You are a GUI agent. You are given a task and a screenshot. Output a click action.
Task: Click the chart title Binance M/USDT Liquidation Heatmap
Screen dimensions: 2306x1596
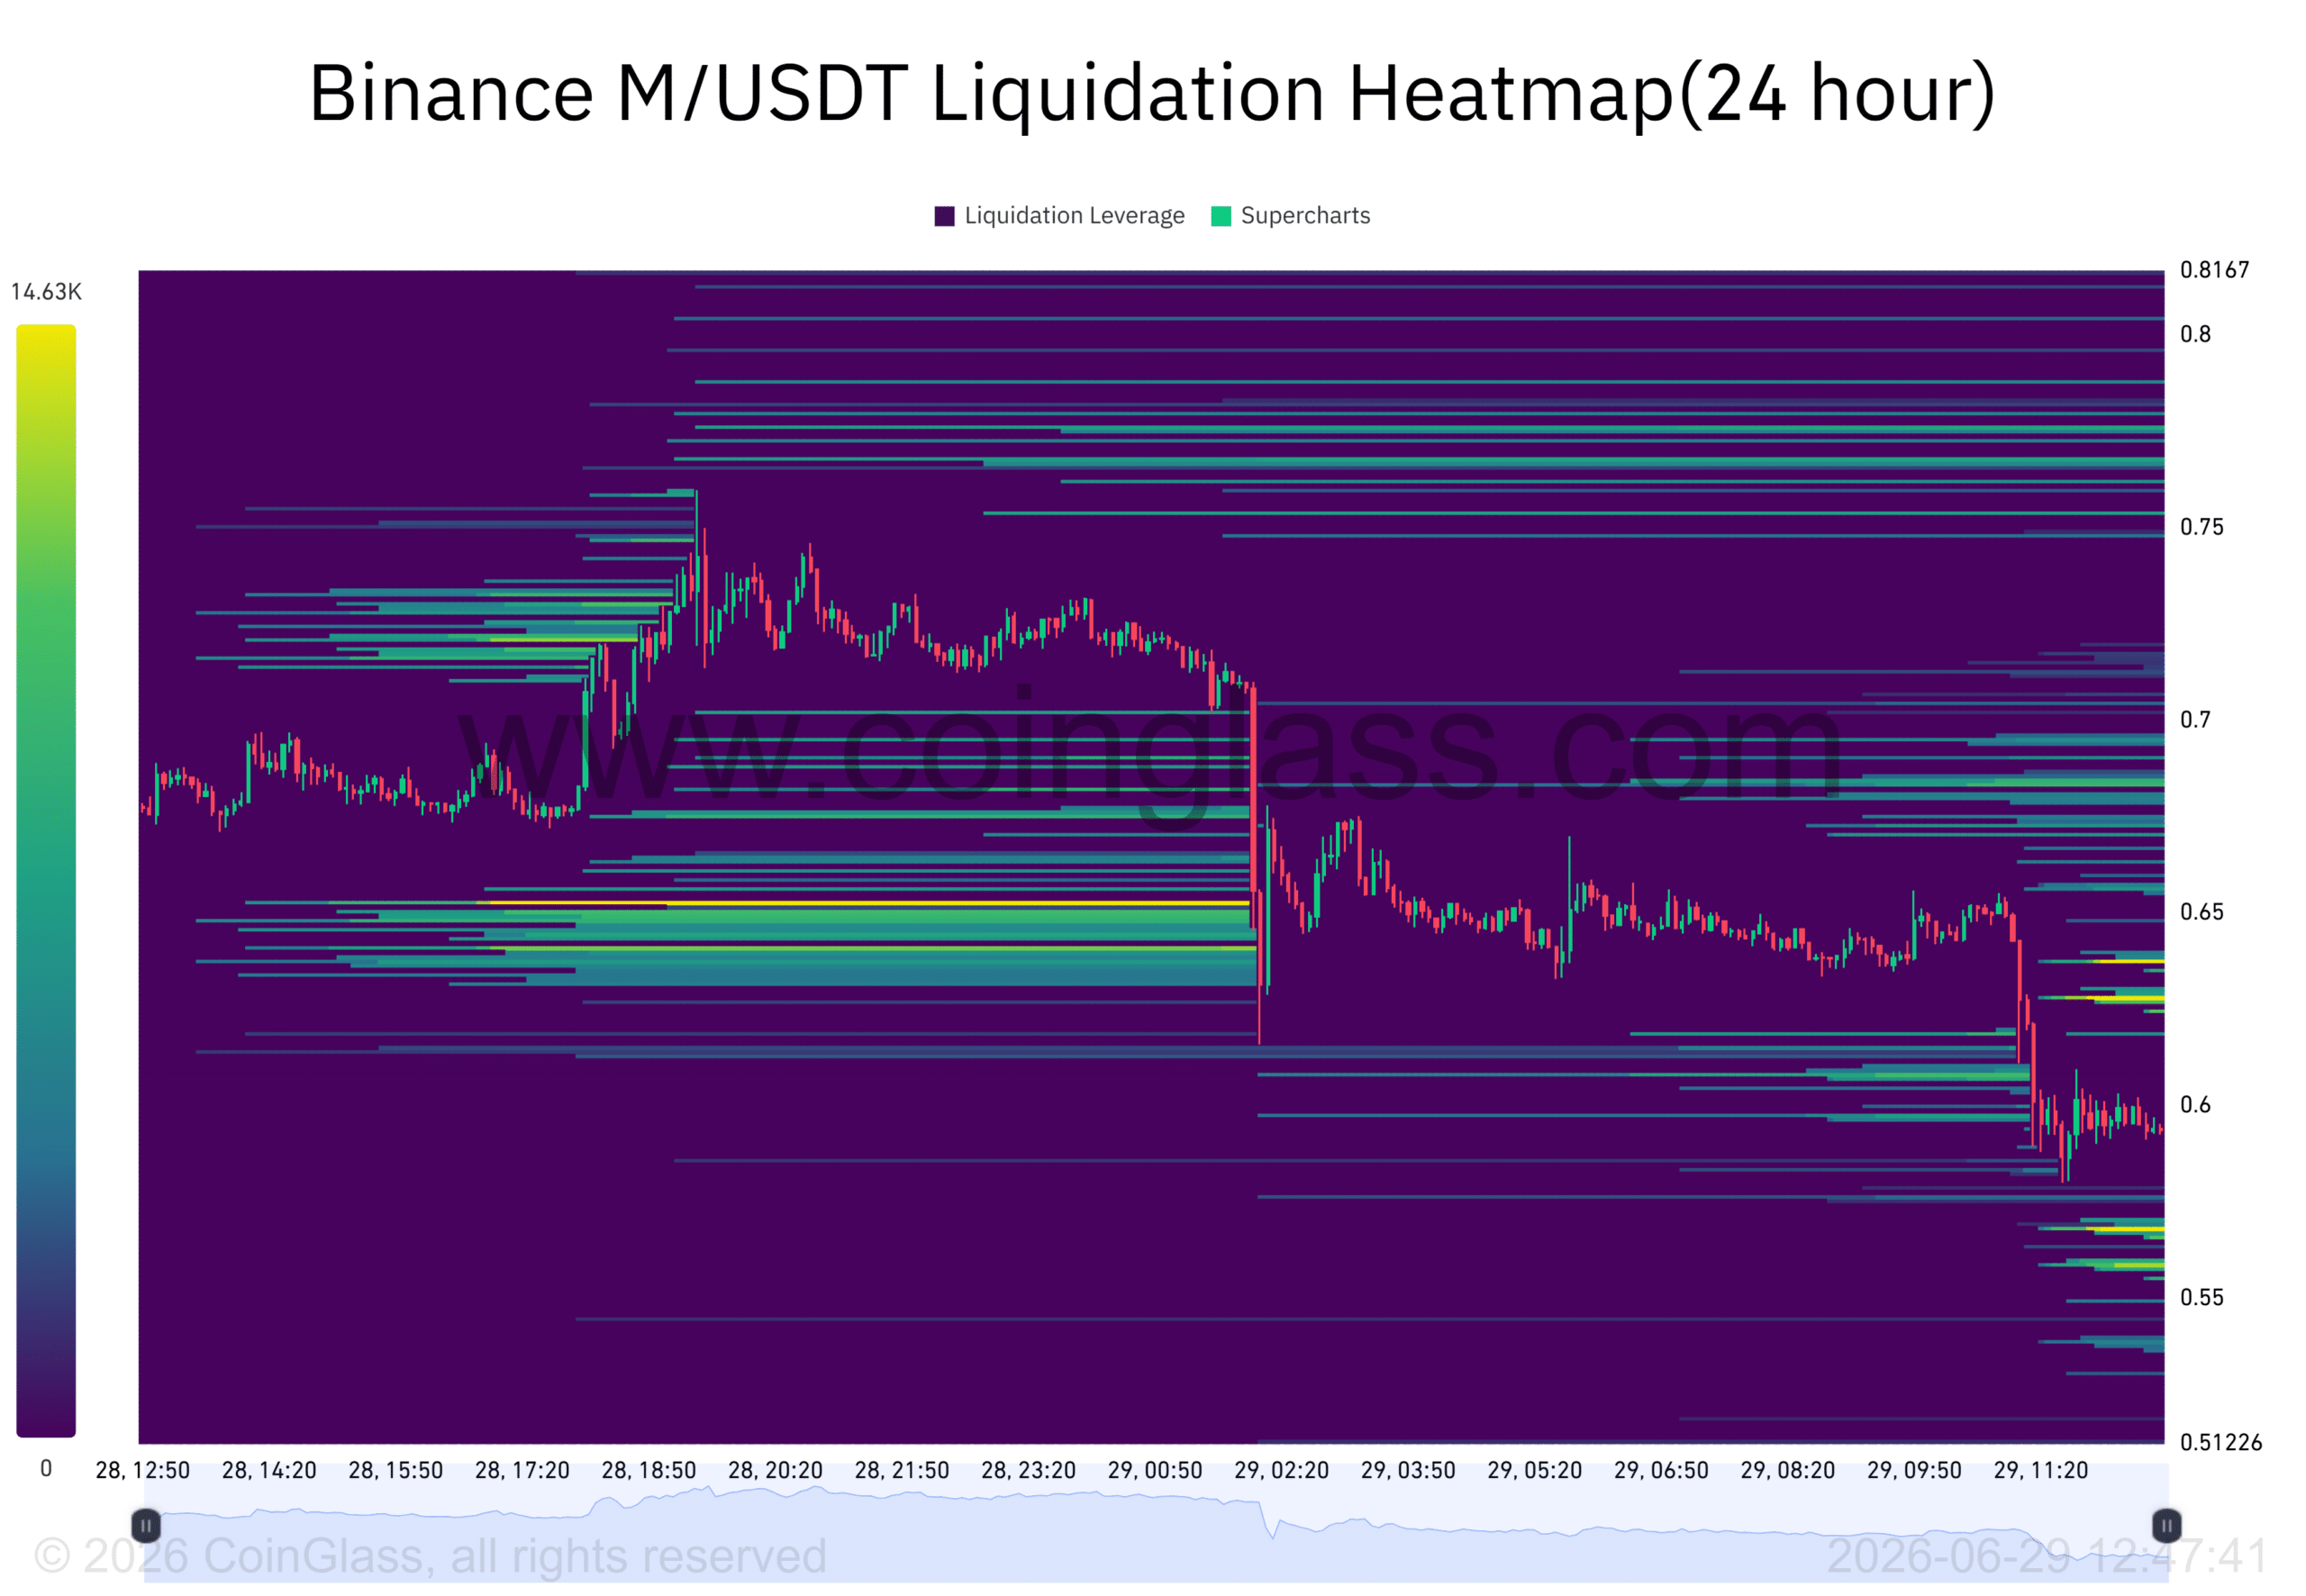point(1152,93)
